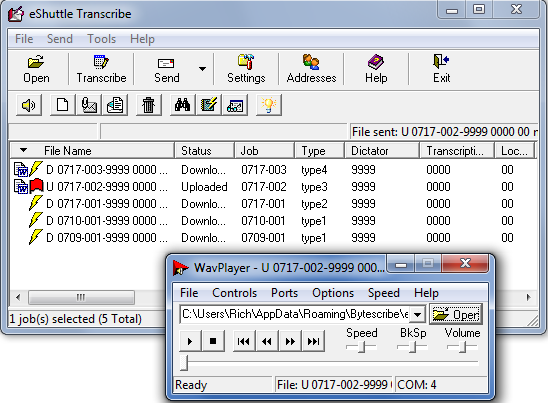Click the Volume slider in WavPlayer
This screenshot has width=548, height=403.
pos(462,347)
